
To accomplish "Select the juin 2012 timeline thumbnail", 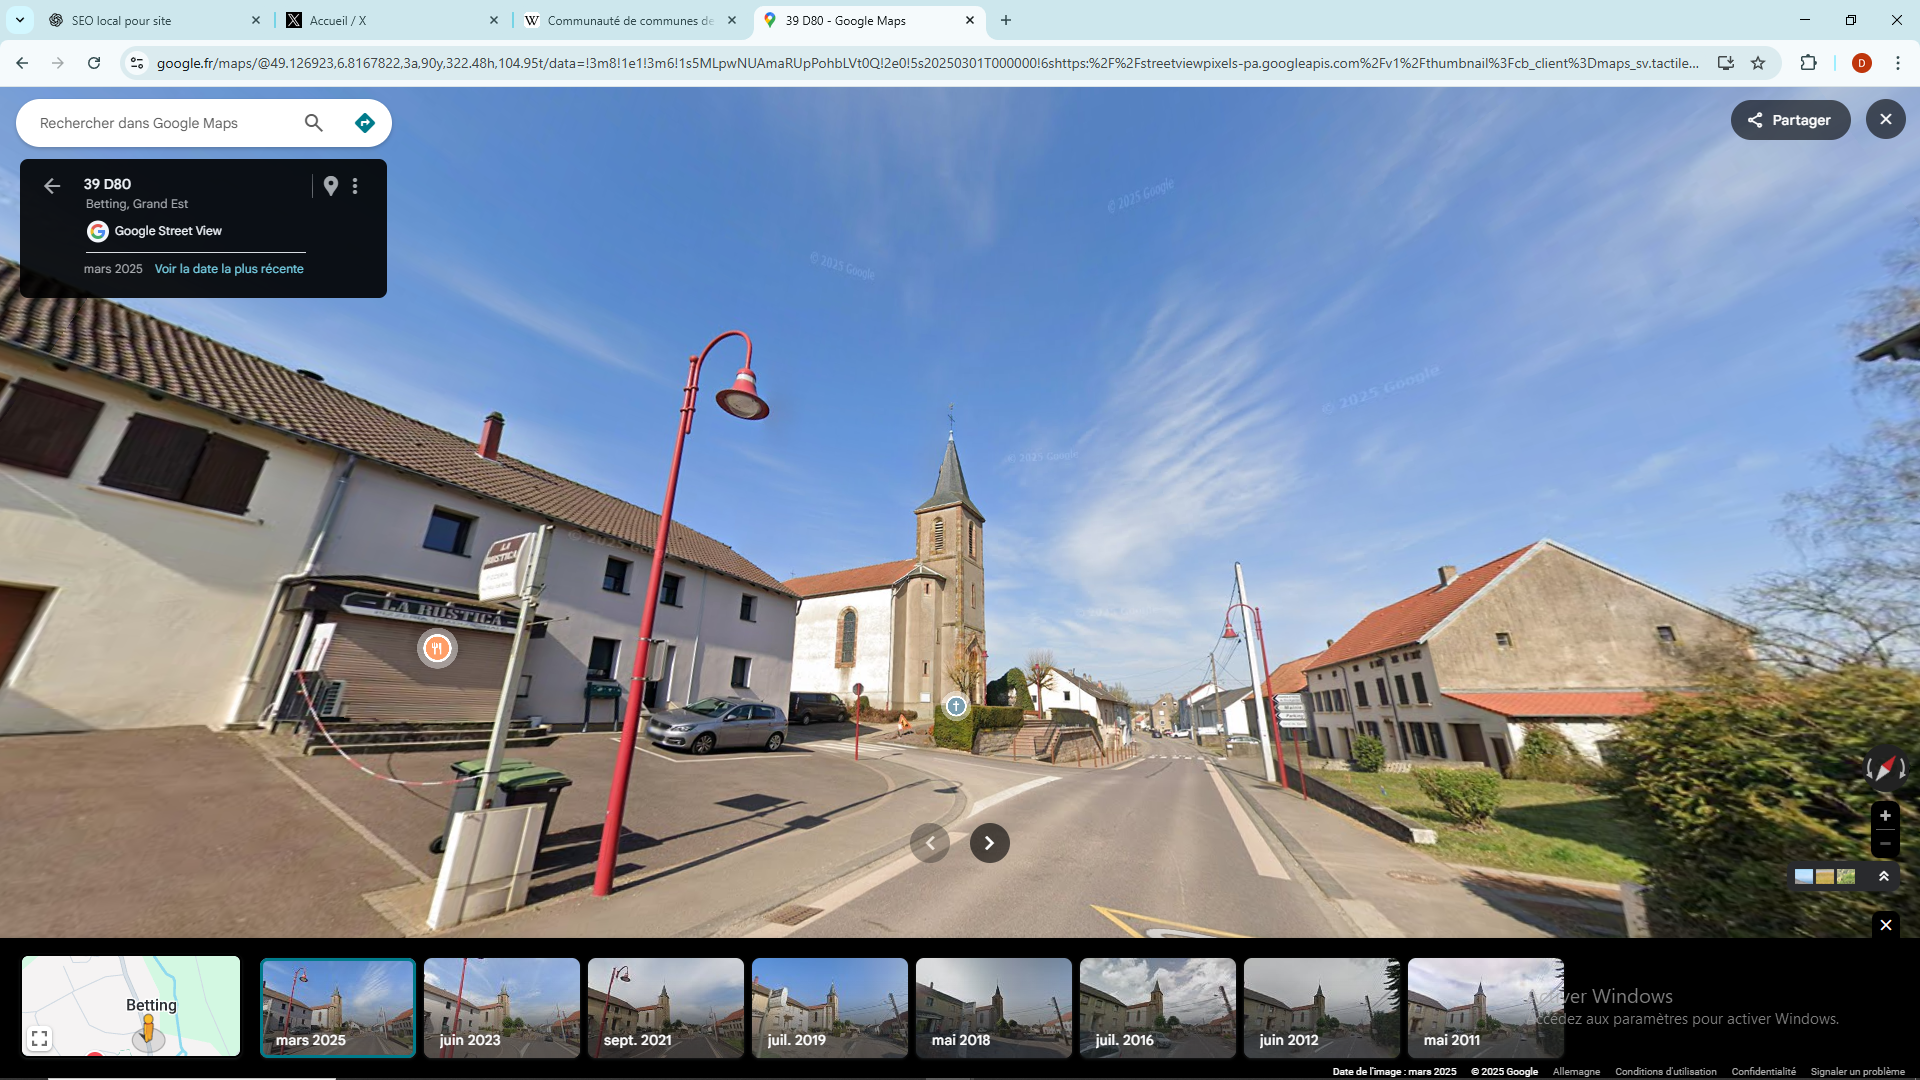I will pyautogui.click(x=1322, y=1007).
